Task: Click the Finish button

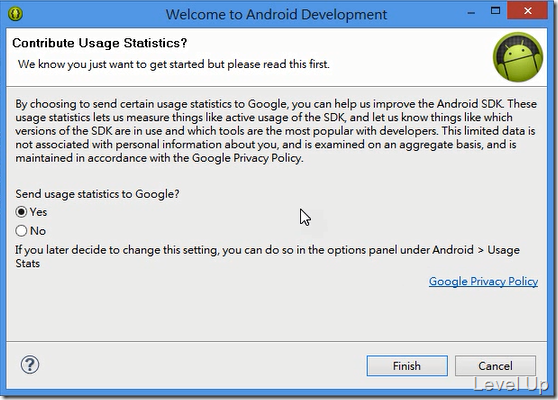Action: point(407,366)
